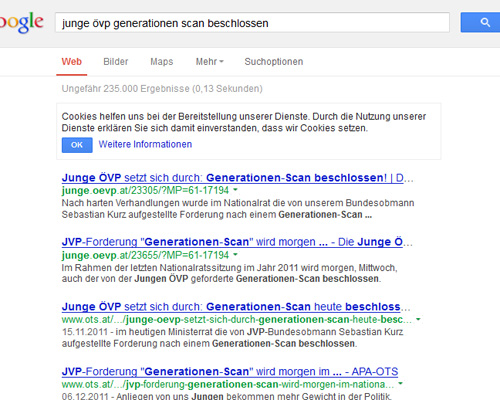500x400 pixels.
Task: Expand arrow next to junge.oevp.at/23305 URL
Action: [x=235, y=190]
